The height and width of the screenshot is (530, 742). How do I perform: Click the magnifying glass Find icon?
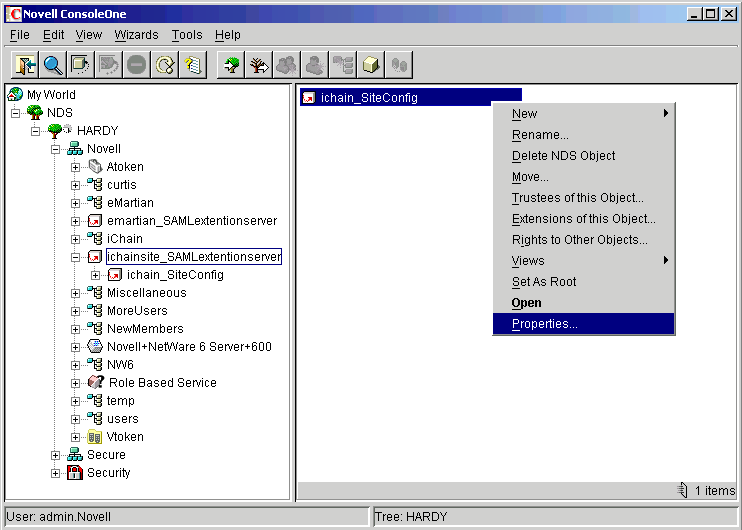[x=52, y=65]
